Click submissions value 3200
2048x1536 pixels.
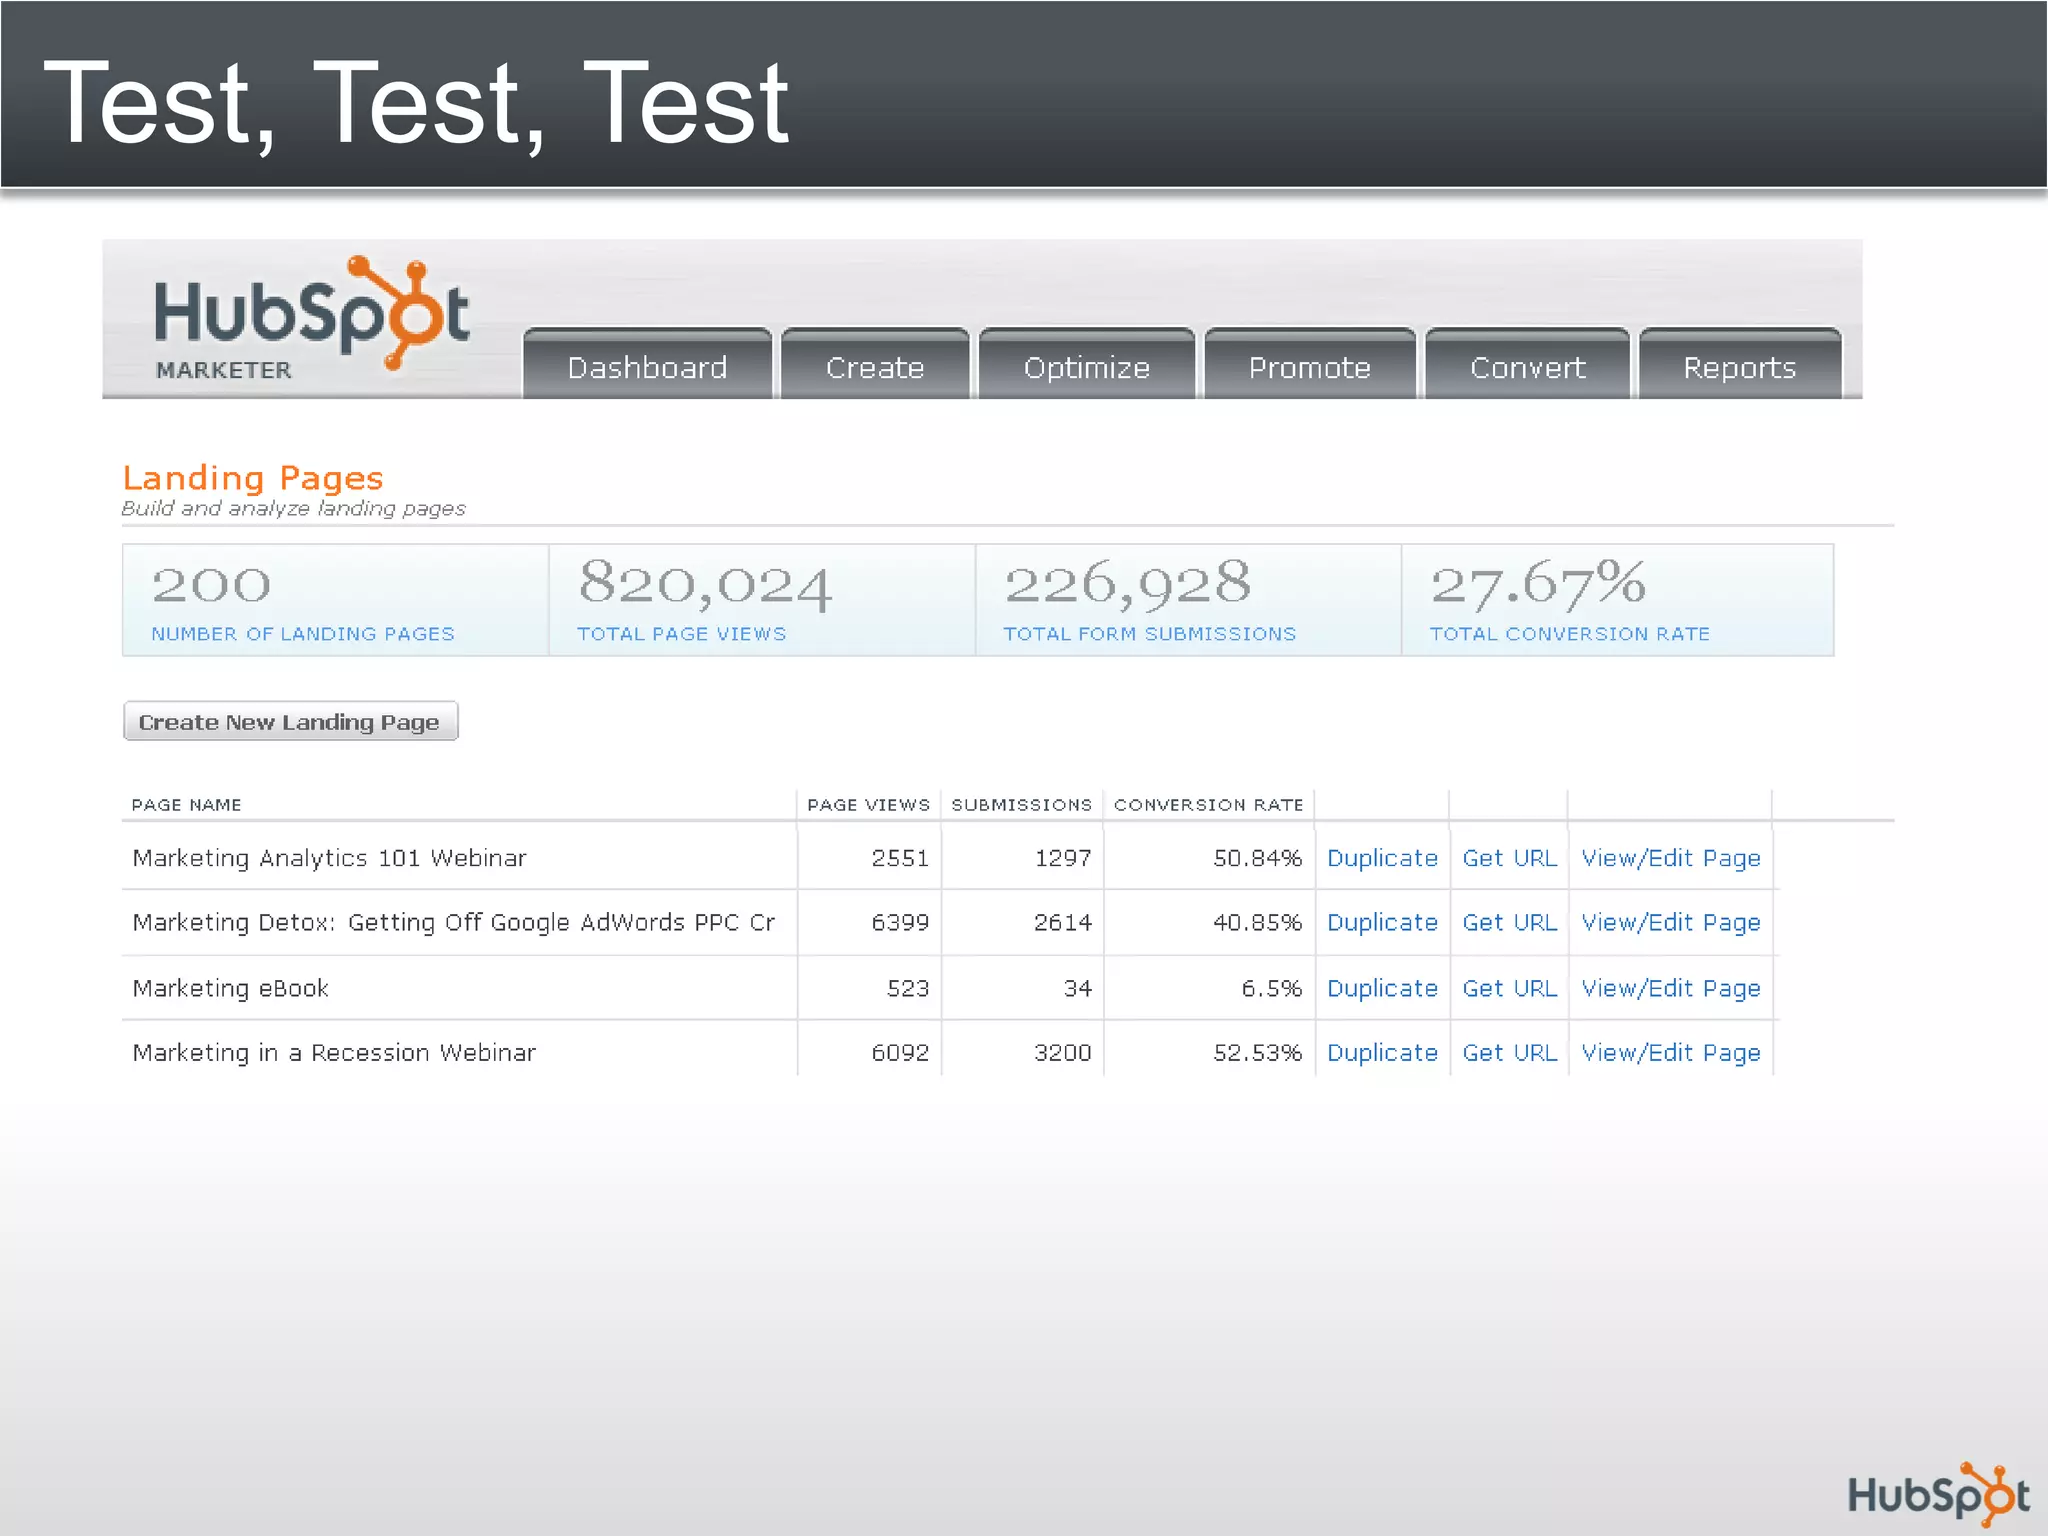(x=1063, y=1052)
